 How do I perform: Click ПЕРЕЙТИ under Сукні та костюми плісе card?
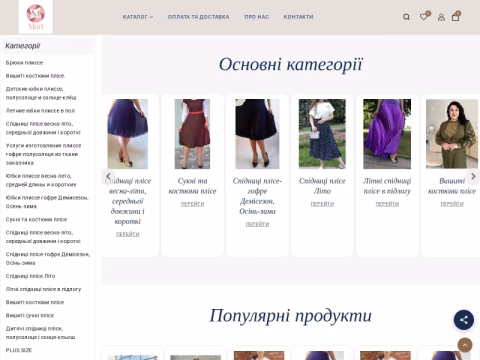tap(192, 204)
